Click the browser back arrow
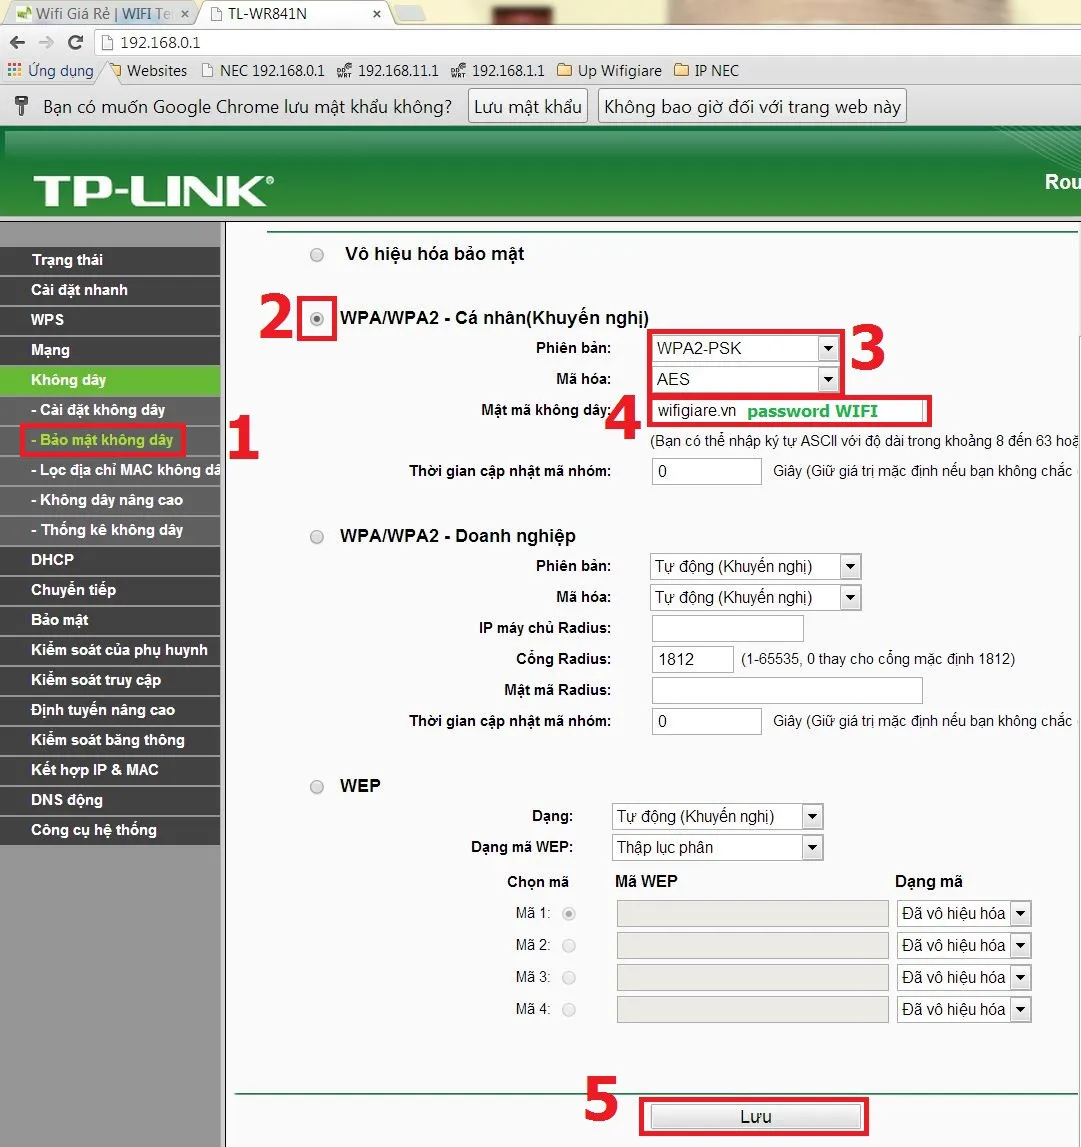Viewport: 1081px width, 1147px height. pos(18,42)
